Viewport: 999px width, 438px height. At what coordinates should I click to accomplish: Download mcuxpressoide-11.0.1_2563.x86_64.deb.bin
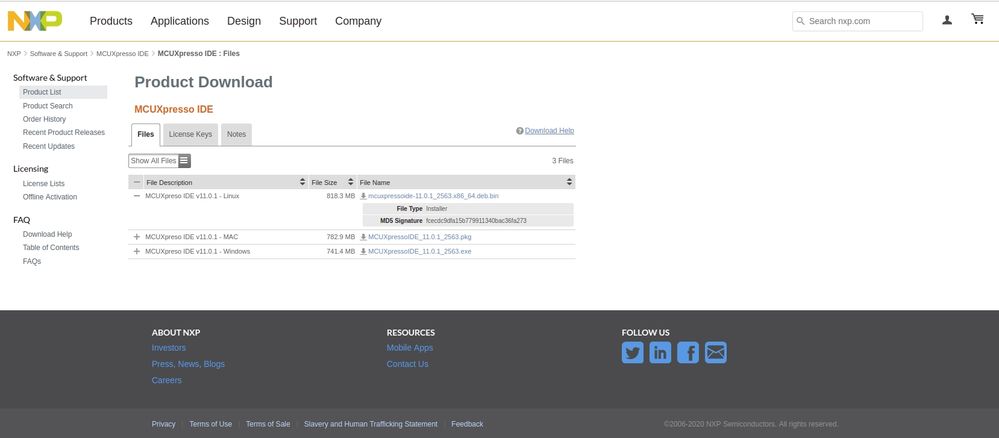pos(433,196)
